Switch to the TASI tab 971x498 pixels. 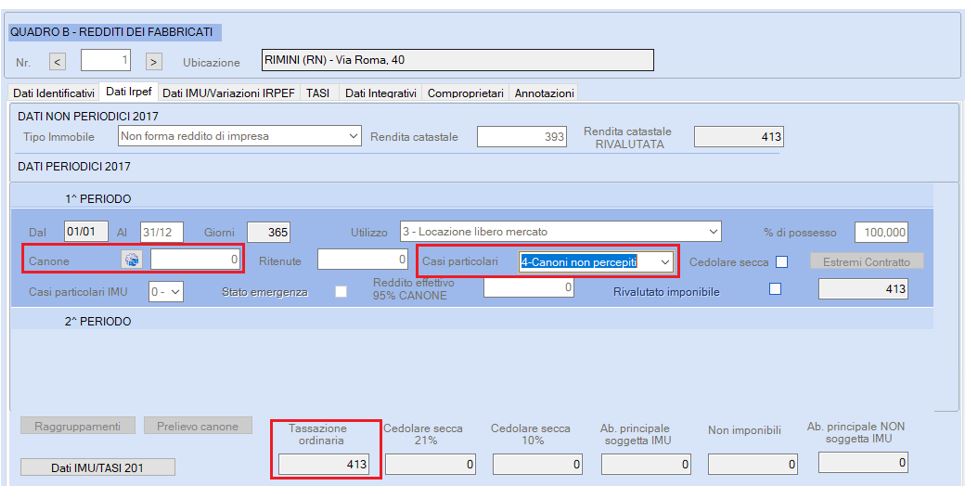[x=318, y=93]
